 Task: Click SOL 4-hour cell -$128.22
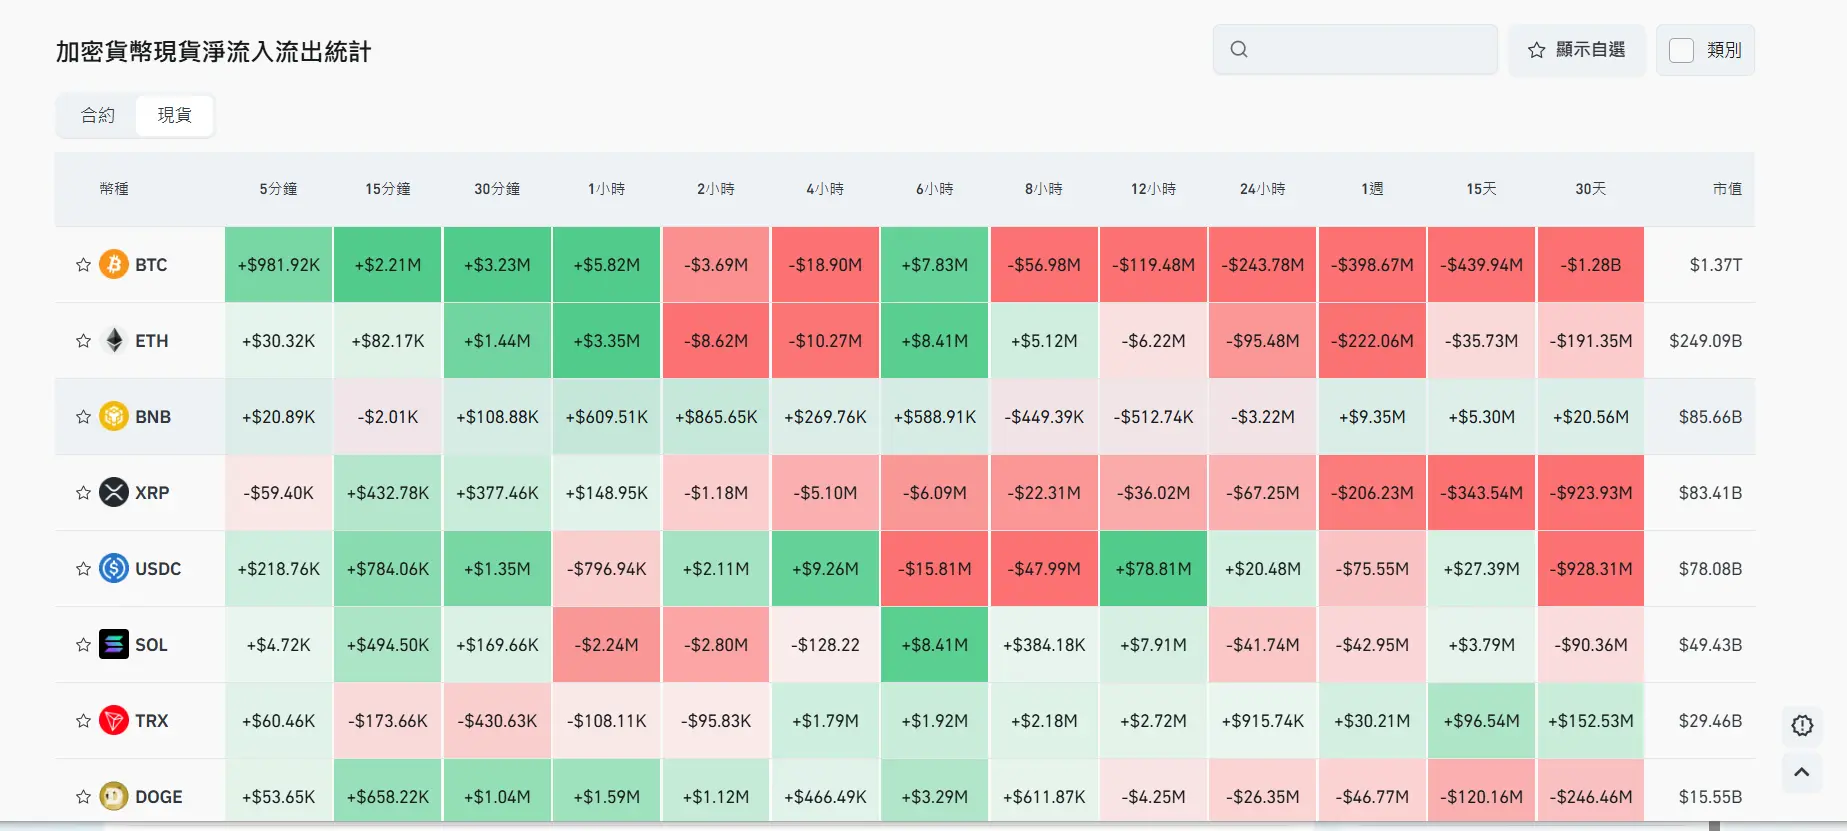coord(825,645)
